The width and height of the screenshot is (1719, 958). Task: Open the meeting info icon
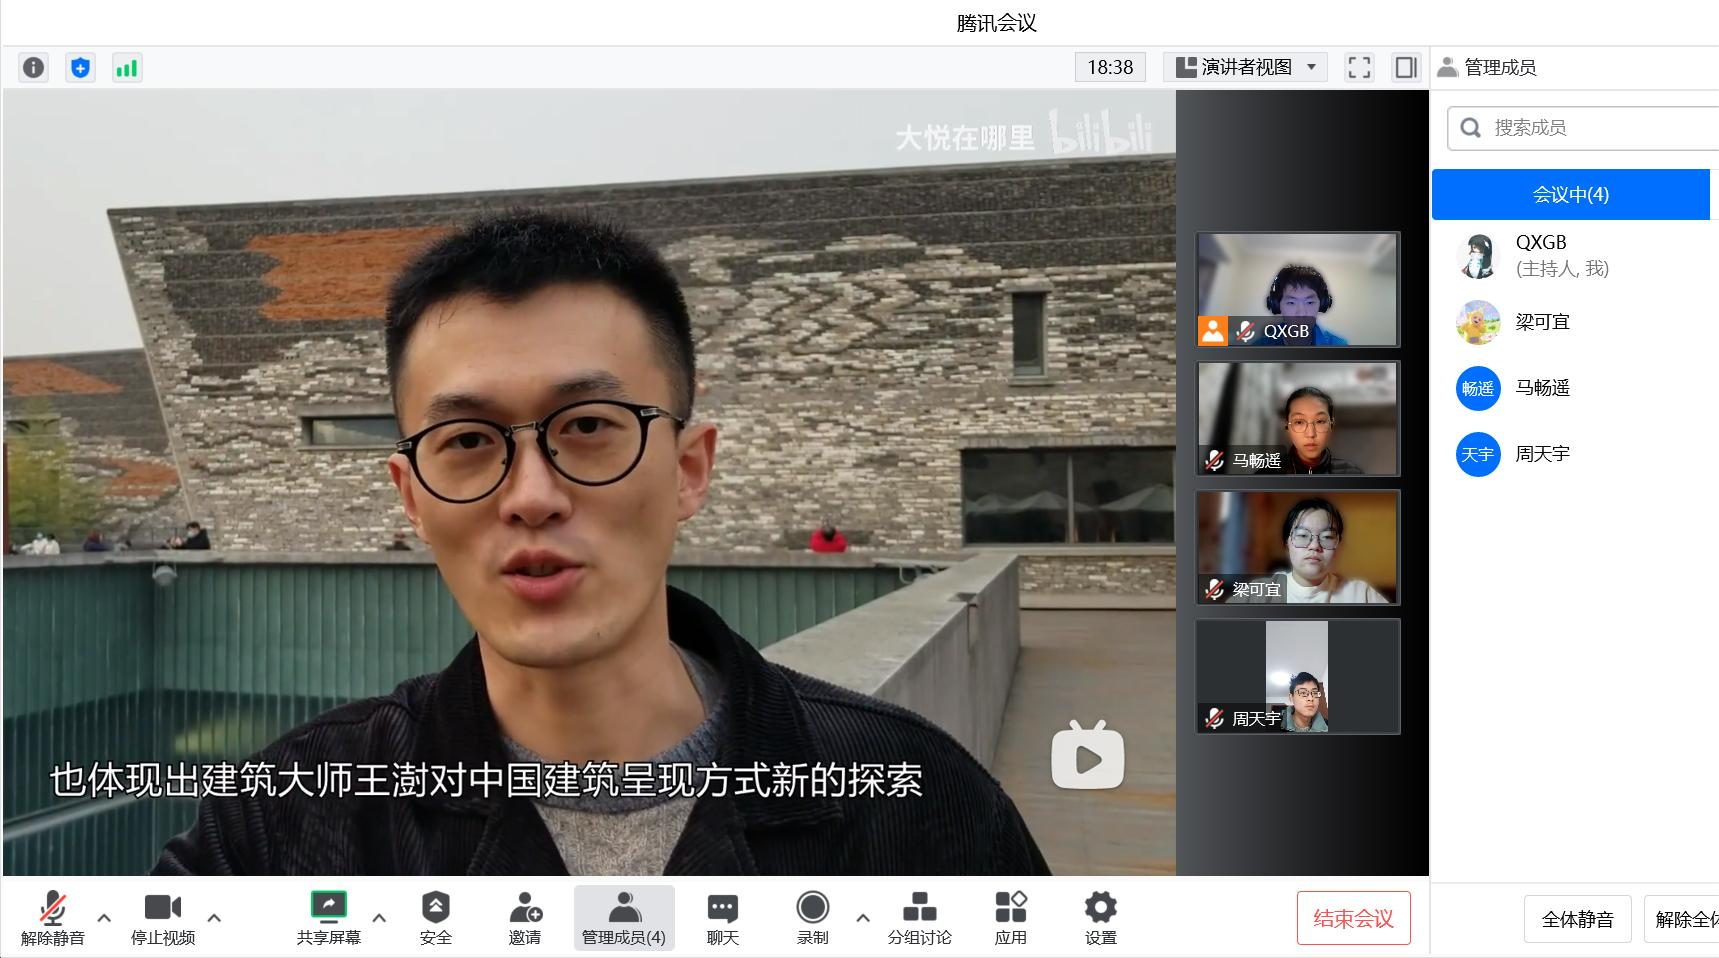[x=33, y=67]
